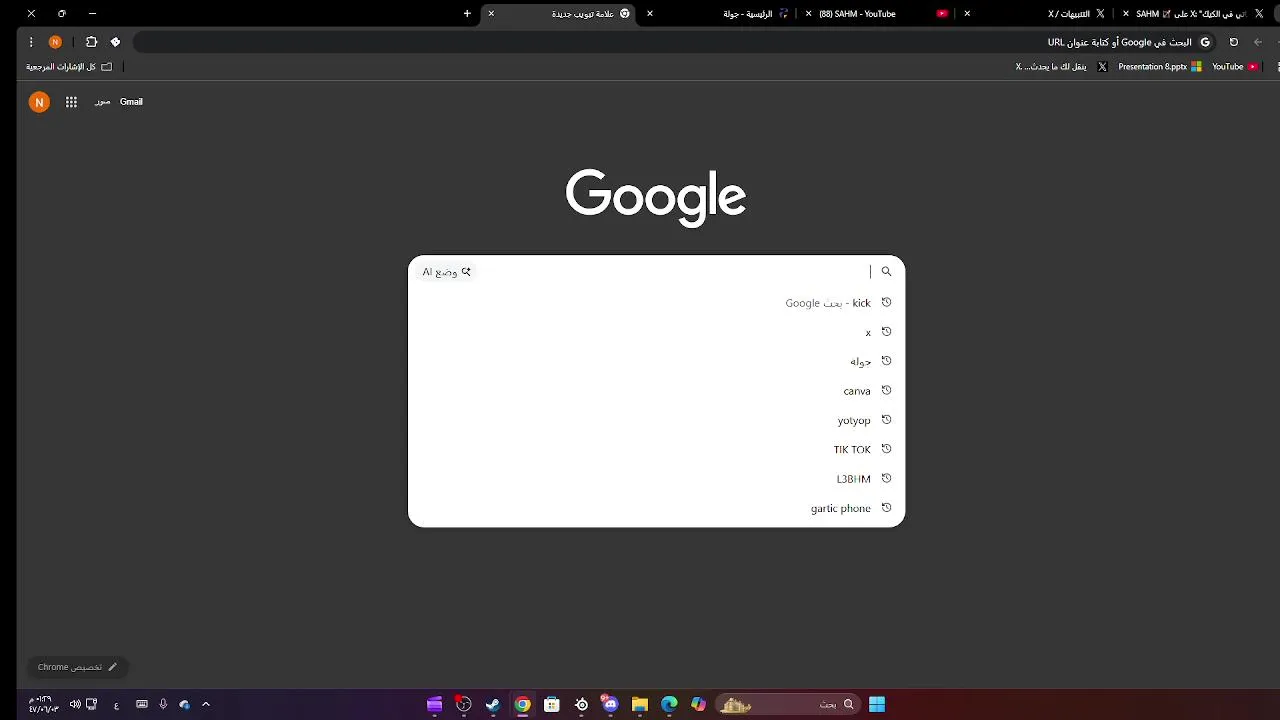Launch Microsoft Edge from the taskbar

click(669, 705)
